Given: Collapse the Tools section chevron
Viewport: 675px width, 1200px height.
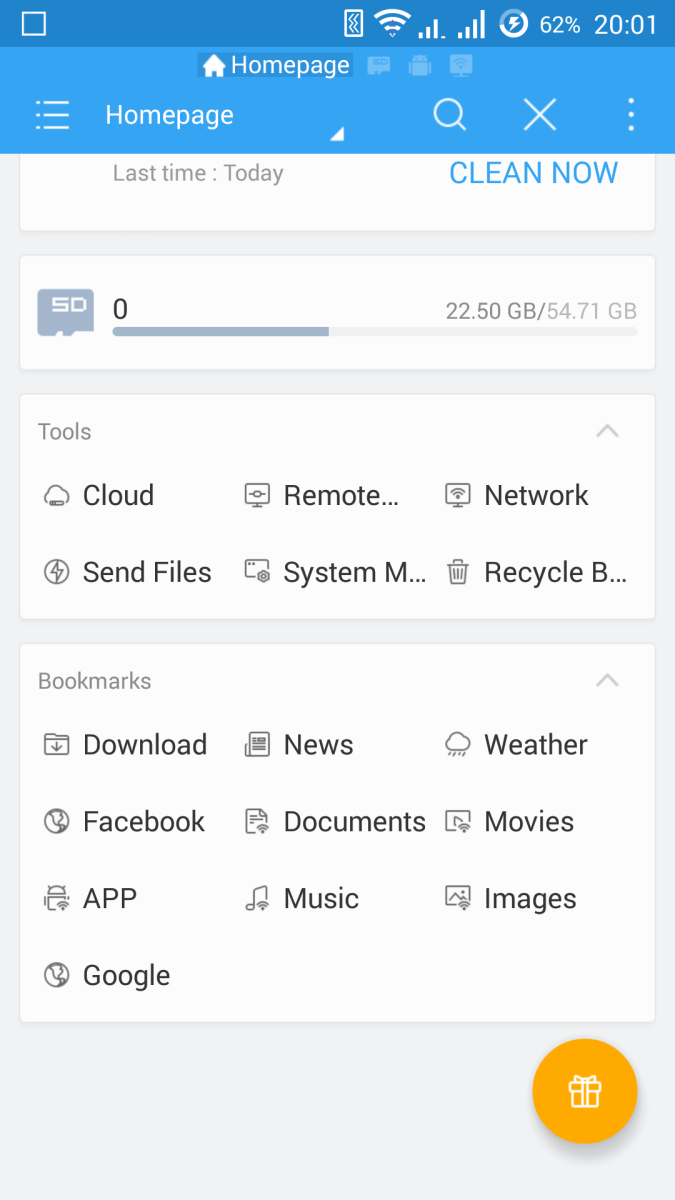Looking at the screenshot, I should [x=607, y=432].
